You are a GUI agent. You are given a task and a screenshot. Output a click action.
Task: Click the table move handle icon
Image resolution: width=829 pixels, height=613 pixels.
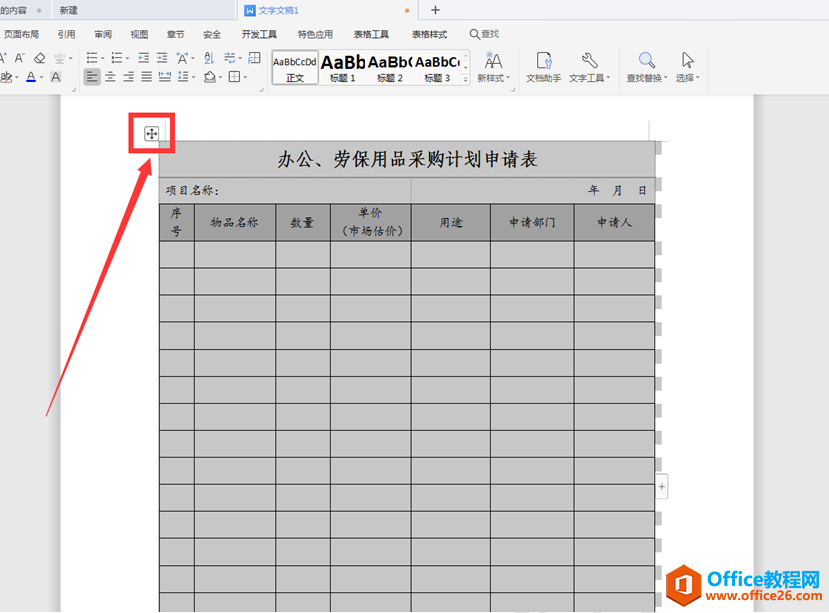pos(152,133)
